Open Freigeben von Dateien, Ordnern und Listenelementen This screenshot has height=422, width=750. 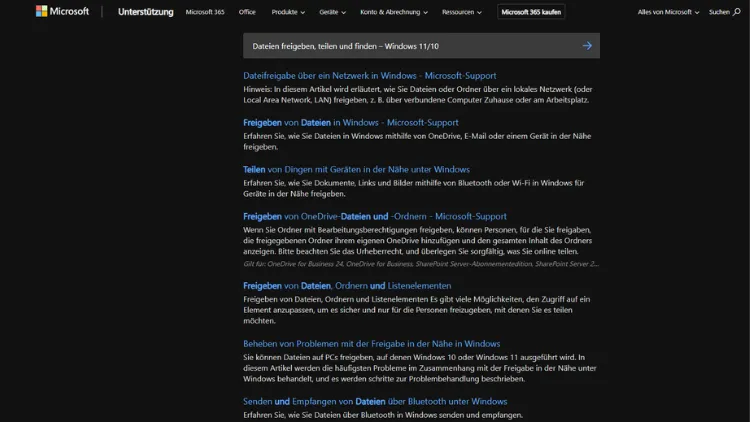coord(347,286)
